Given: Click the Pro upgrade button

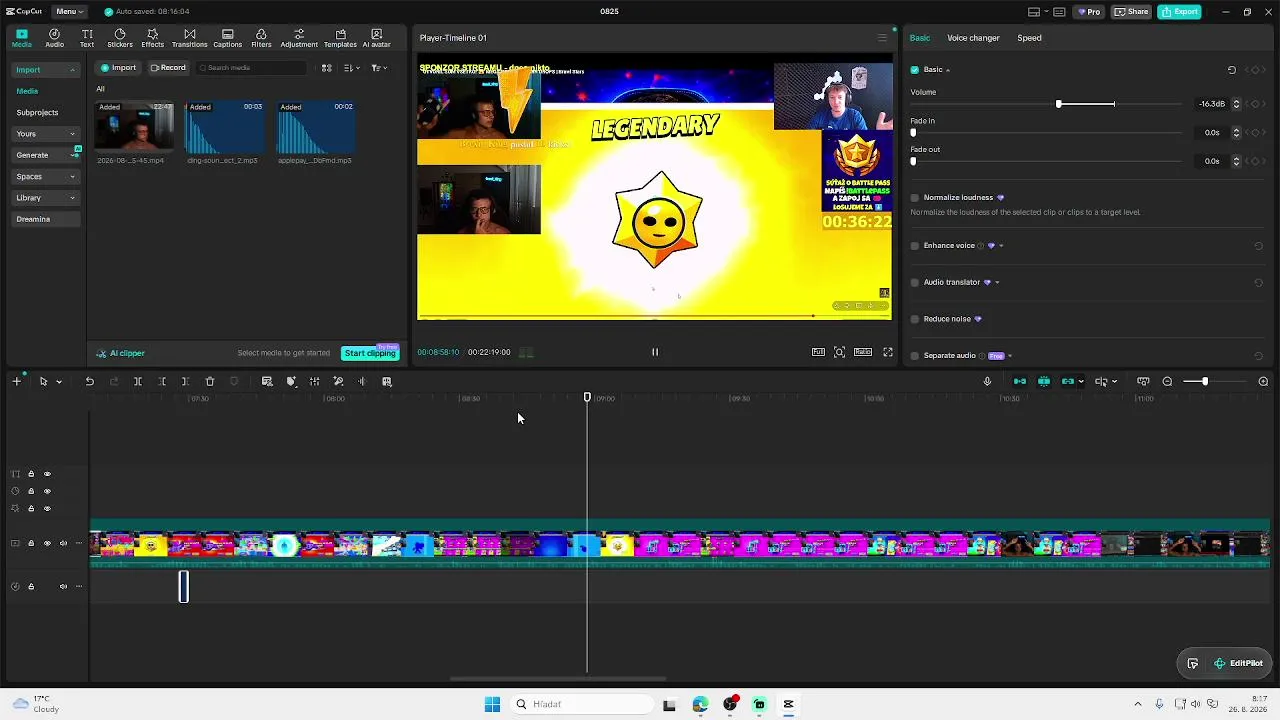Looking at the screenshot, I should coord(1088,12).
